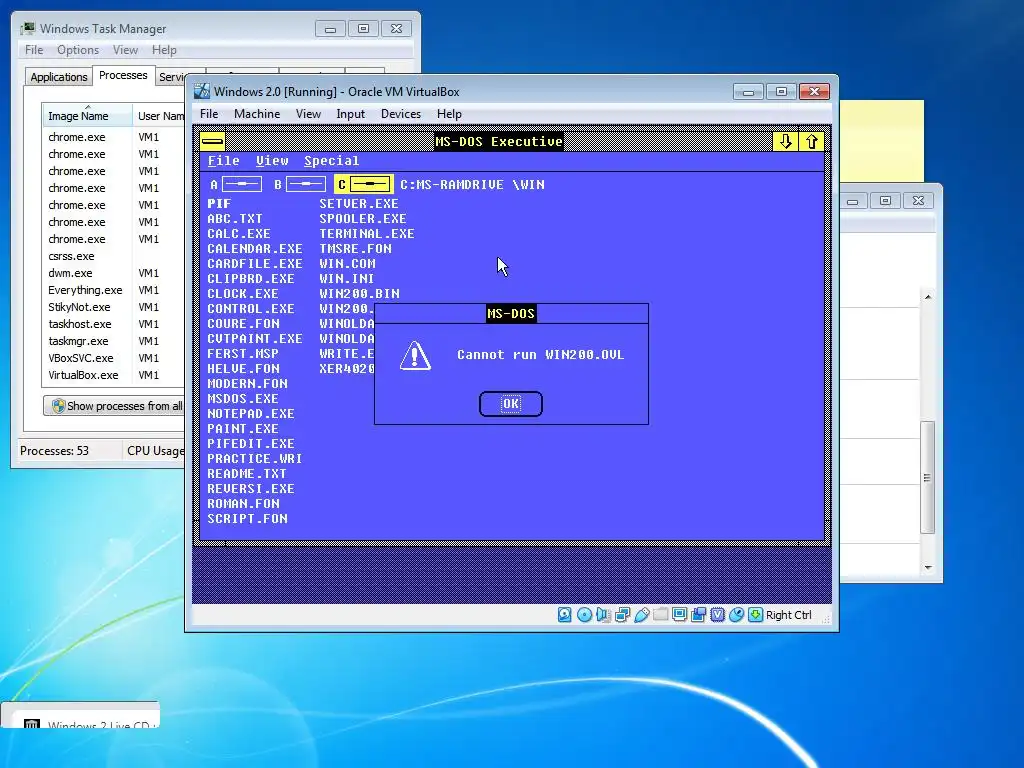Open the Special menu in MS-DOS Executive
This screenshot has width=1024, height=768.
pos(331,161)
